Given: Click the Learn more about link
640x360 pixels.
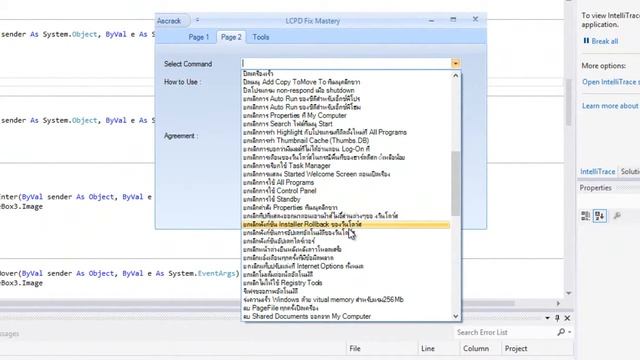Looking at the screenshot, I should pos(610,106).
